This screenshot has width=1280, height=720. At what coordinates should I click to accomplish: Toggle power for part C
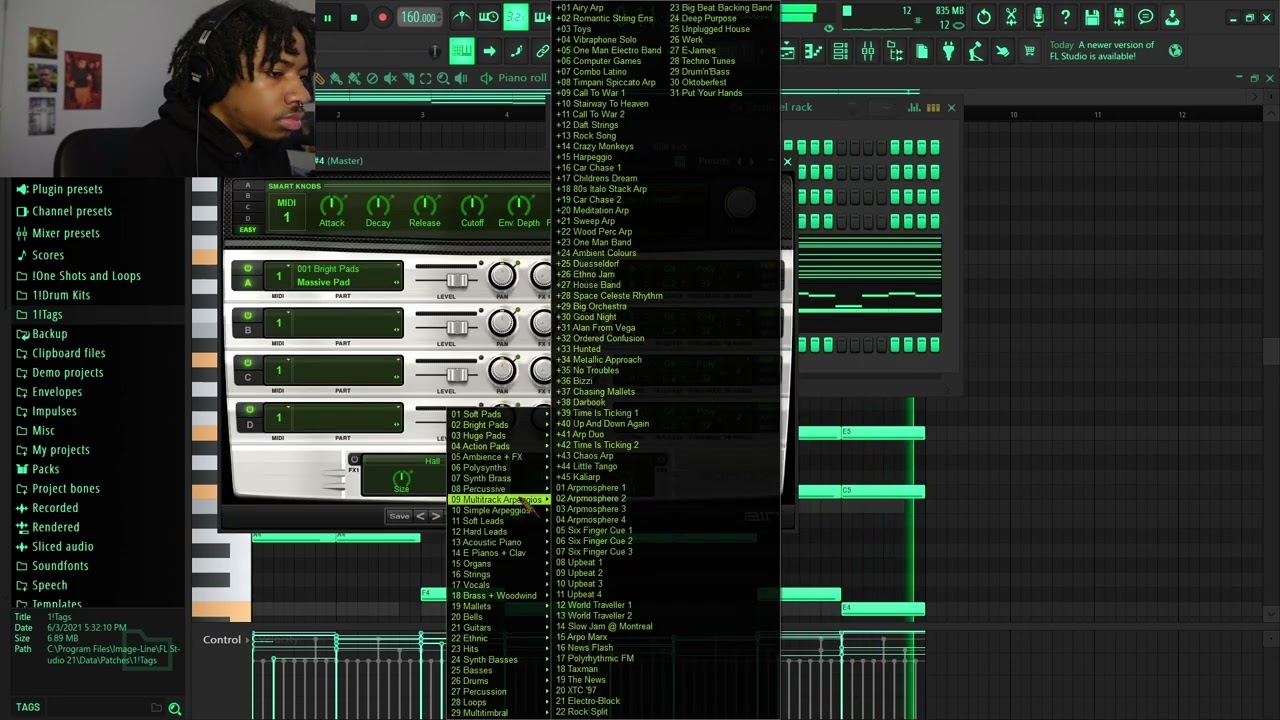(247, 362)
